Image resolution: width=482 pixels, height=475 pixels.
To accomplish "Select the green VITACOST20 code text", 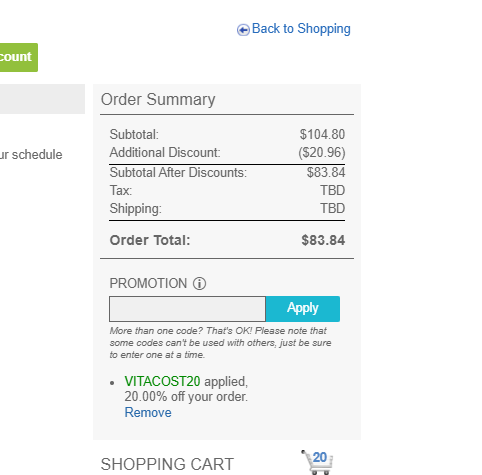I will coord(162,381).
